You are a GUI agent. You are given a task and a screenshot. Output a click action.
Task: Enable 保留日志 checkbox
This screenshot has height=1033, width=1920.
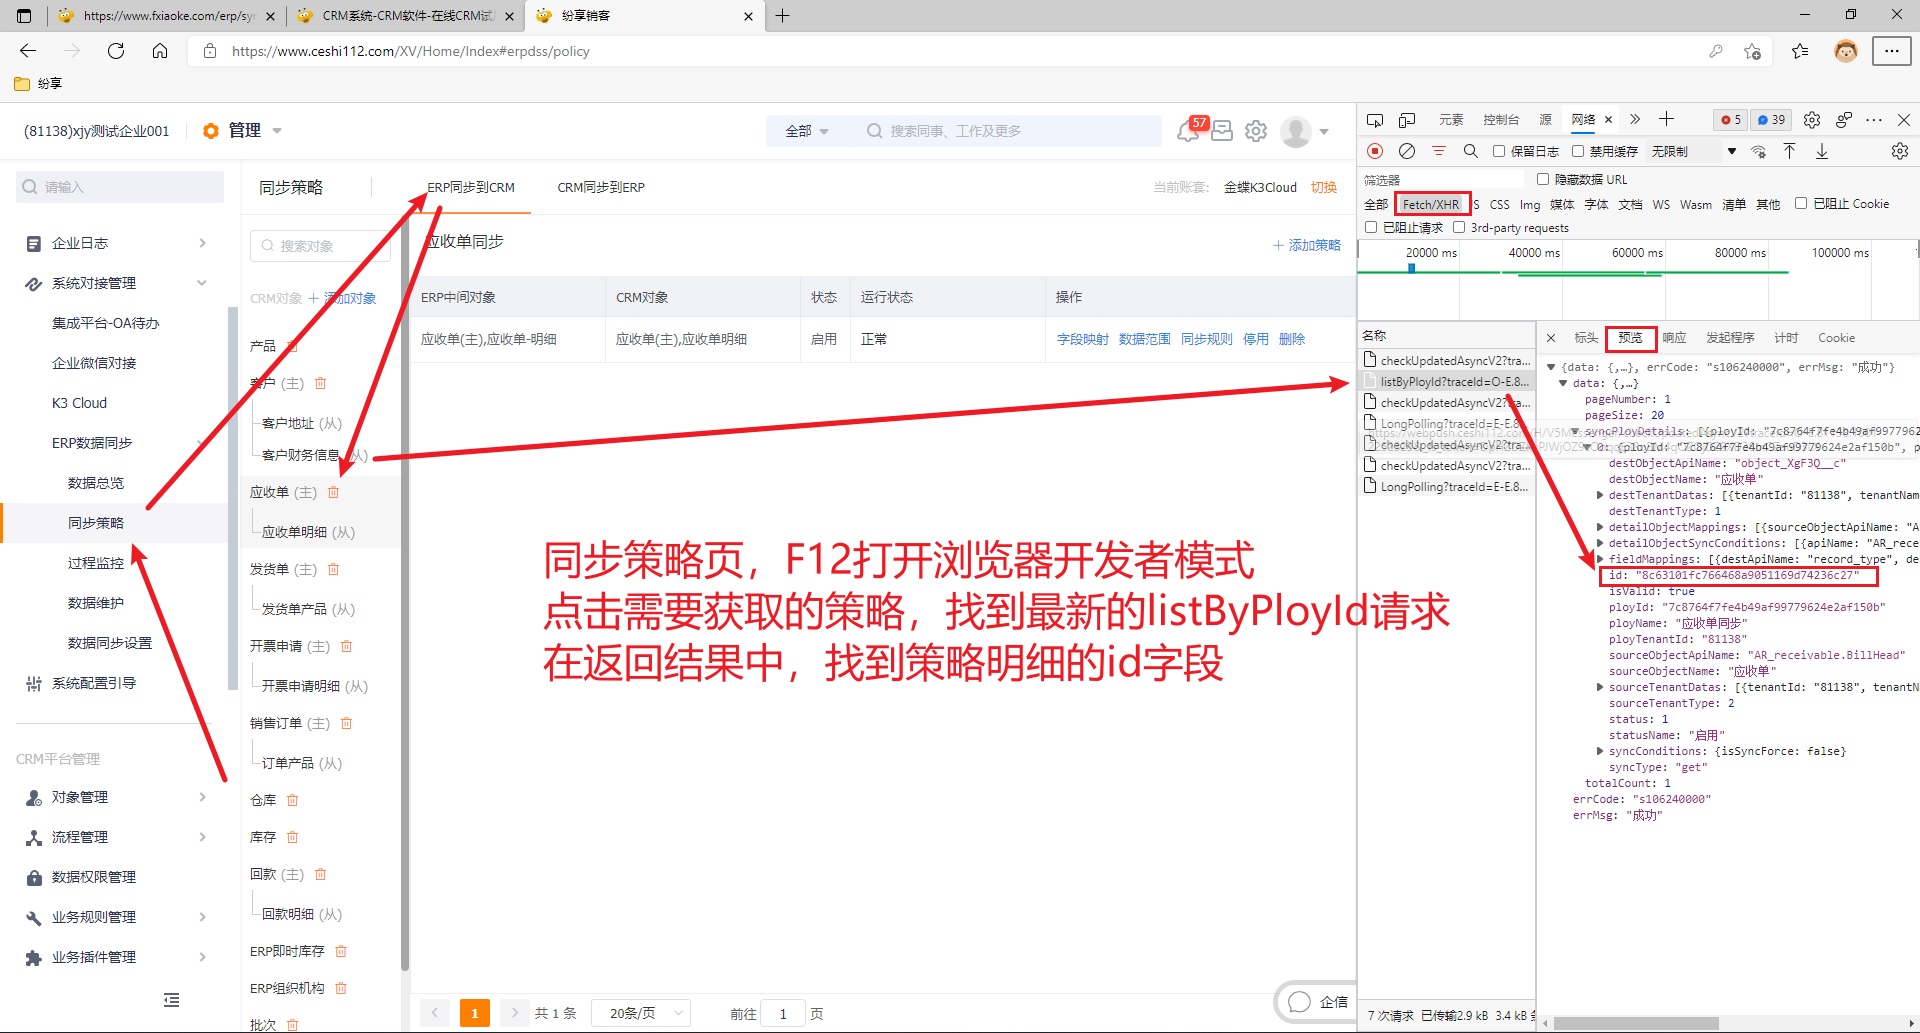(x=1499, y=151)
